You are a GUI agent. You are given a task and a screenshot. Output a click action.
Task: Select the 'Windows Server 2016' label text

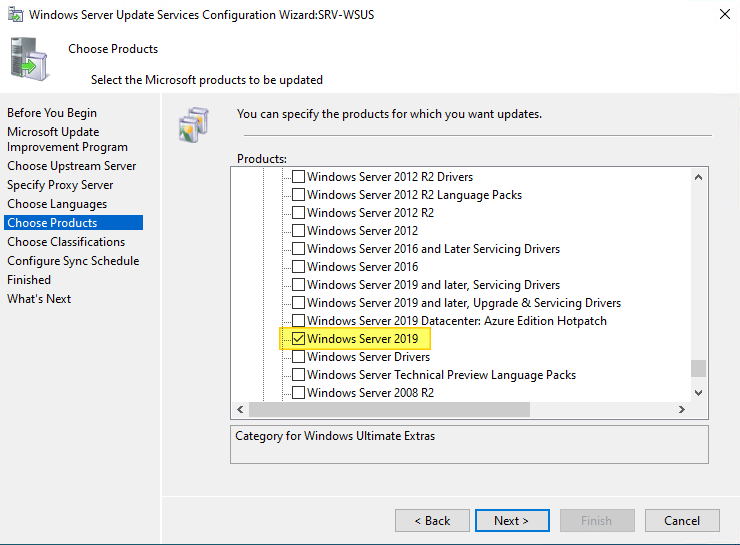tap(362, 267)
